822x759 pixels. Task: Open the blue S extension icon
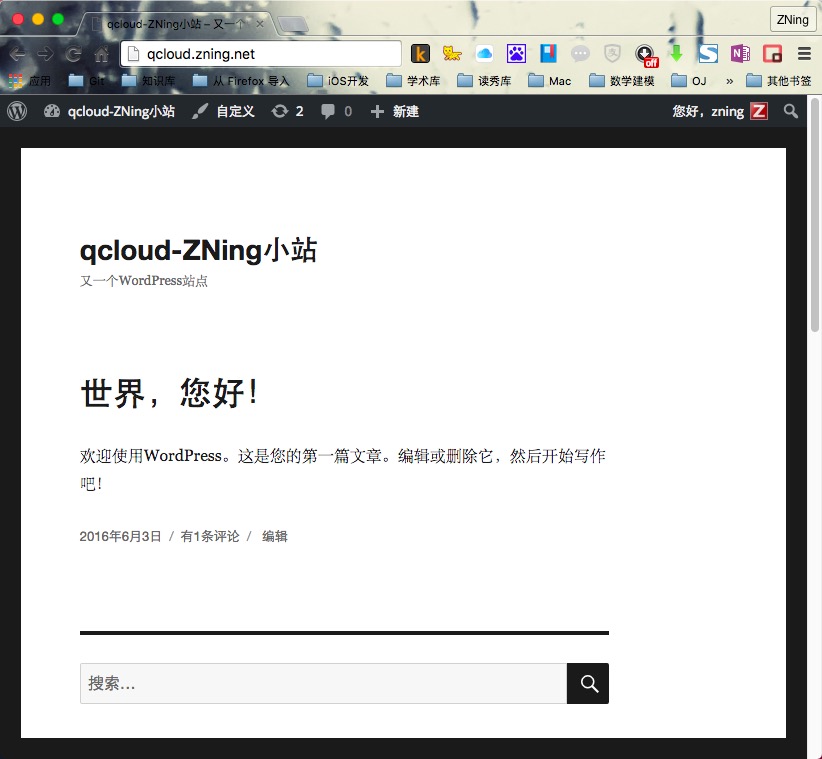708,53
